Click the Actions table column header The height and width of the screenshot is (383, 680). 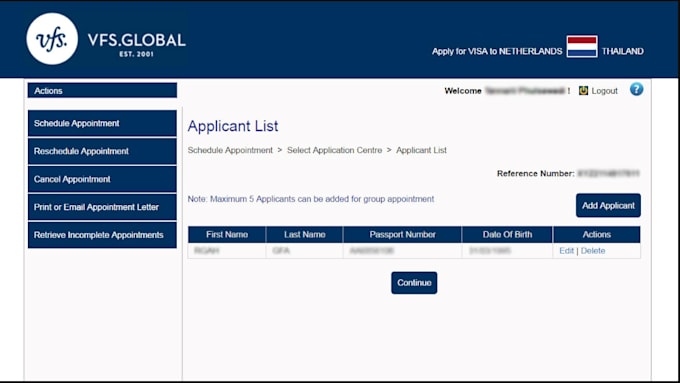click(x=597, y=234)
